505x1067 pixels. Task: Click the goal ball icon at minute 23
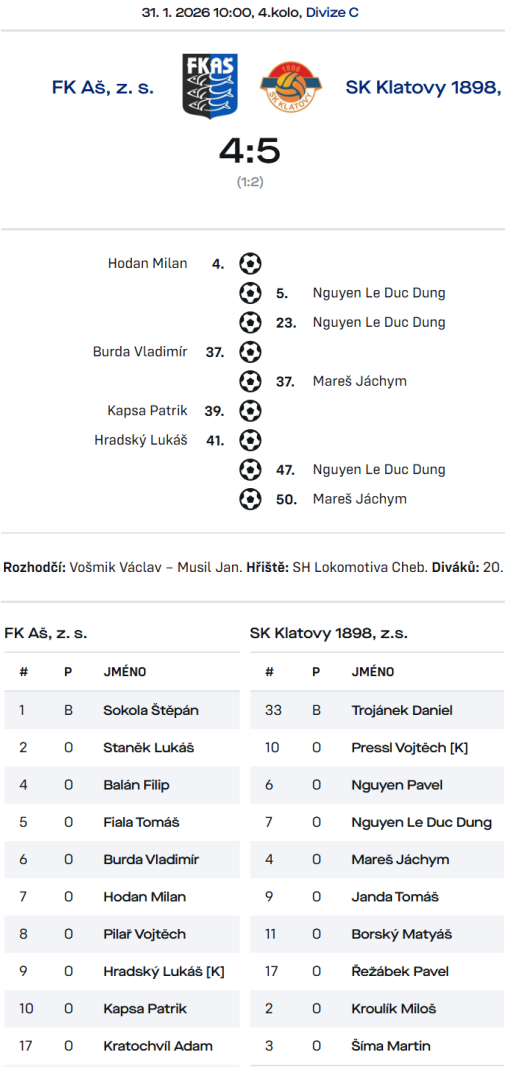[250, 323]
